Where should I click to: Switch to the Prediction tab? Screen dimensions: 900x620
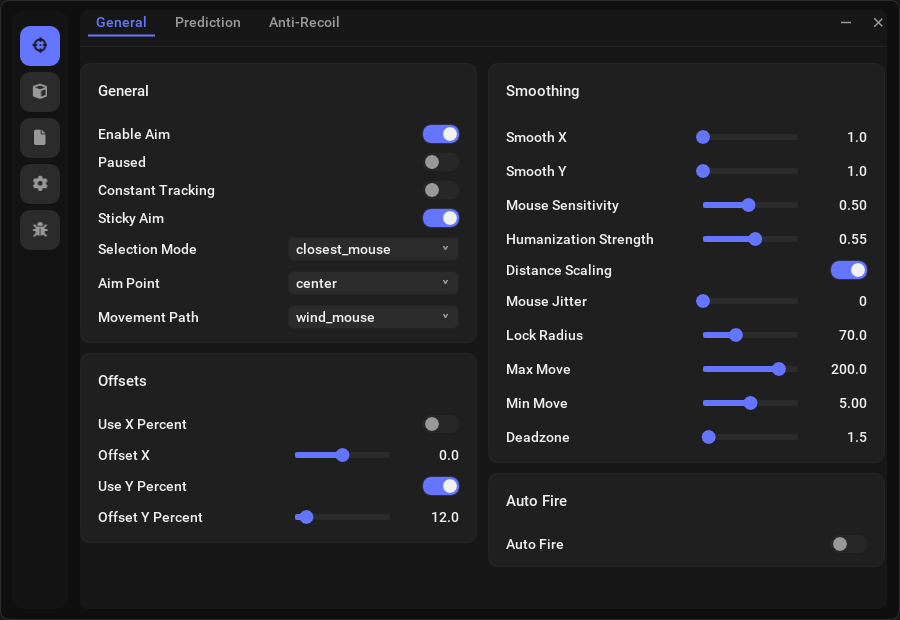[x=208, y=22]
